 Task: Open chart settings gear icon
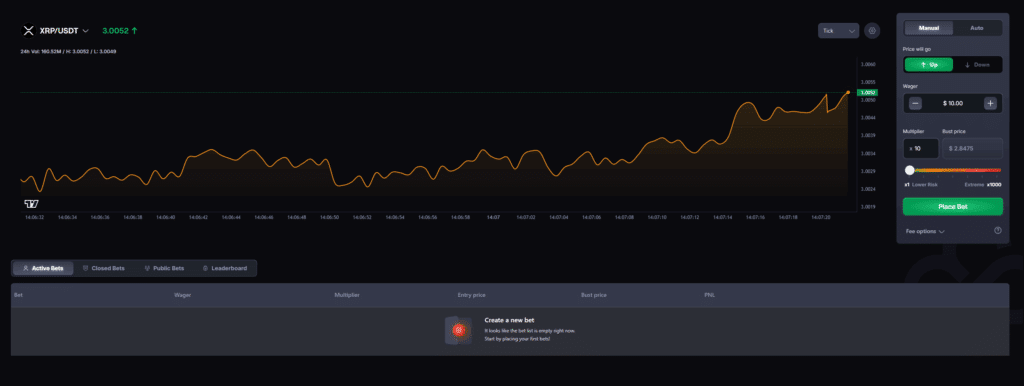(x=872, y=31)
